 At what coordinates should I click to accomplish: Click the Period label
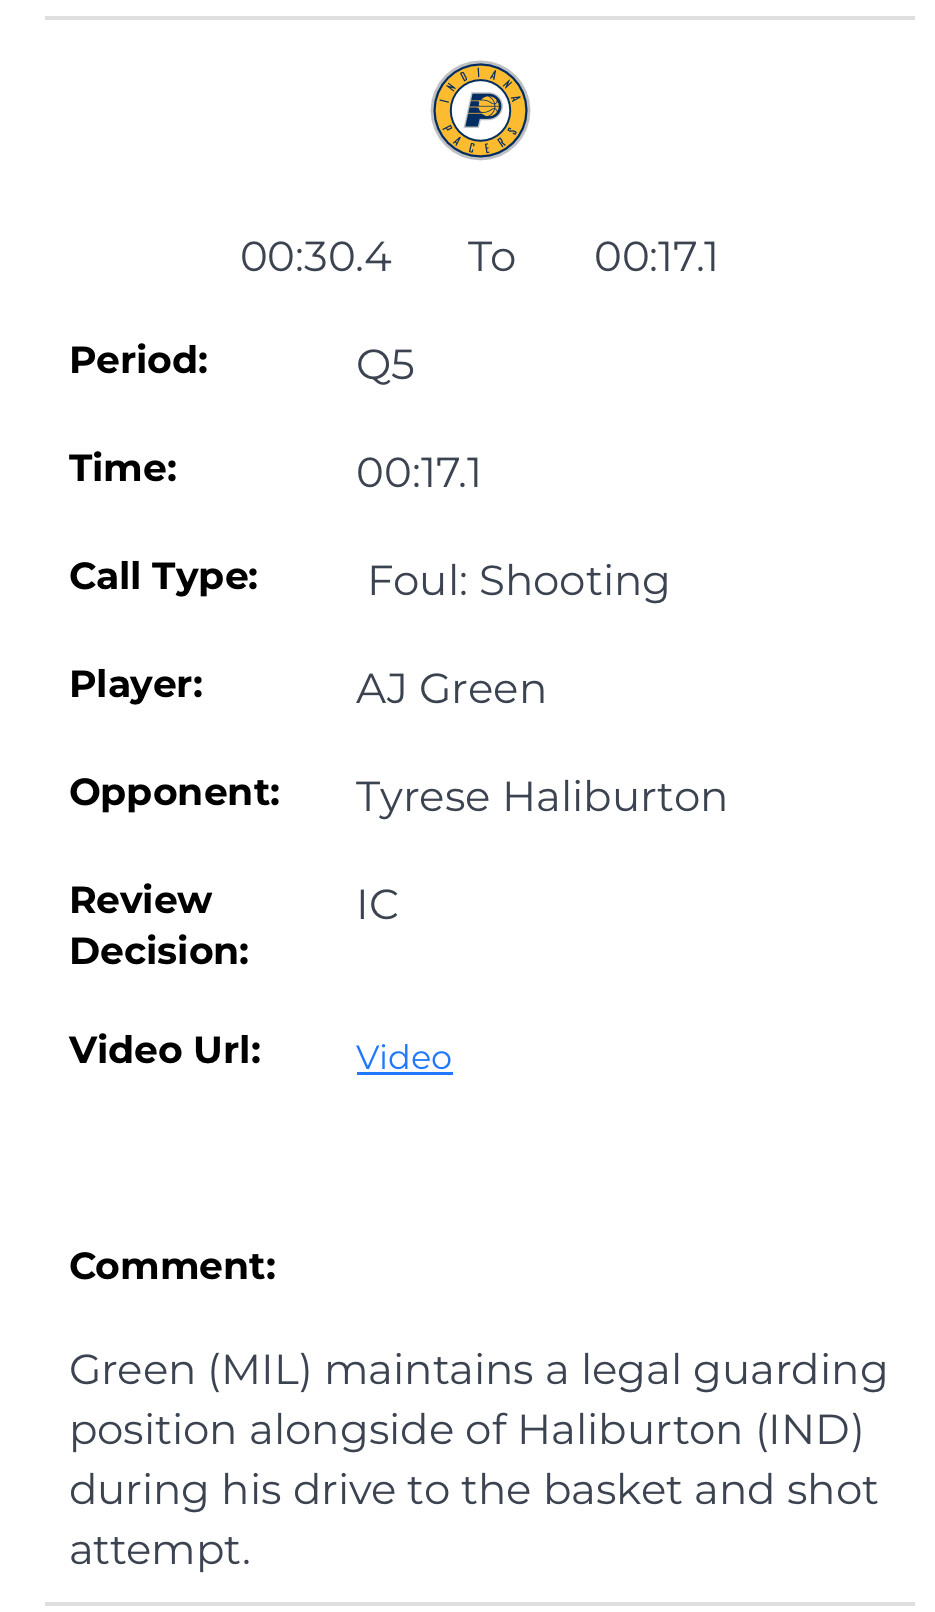[139, 360]
